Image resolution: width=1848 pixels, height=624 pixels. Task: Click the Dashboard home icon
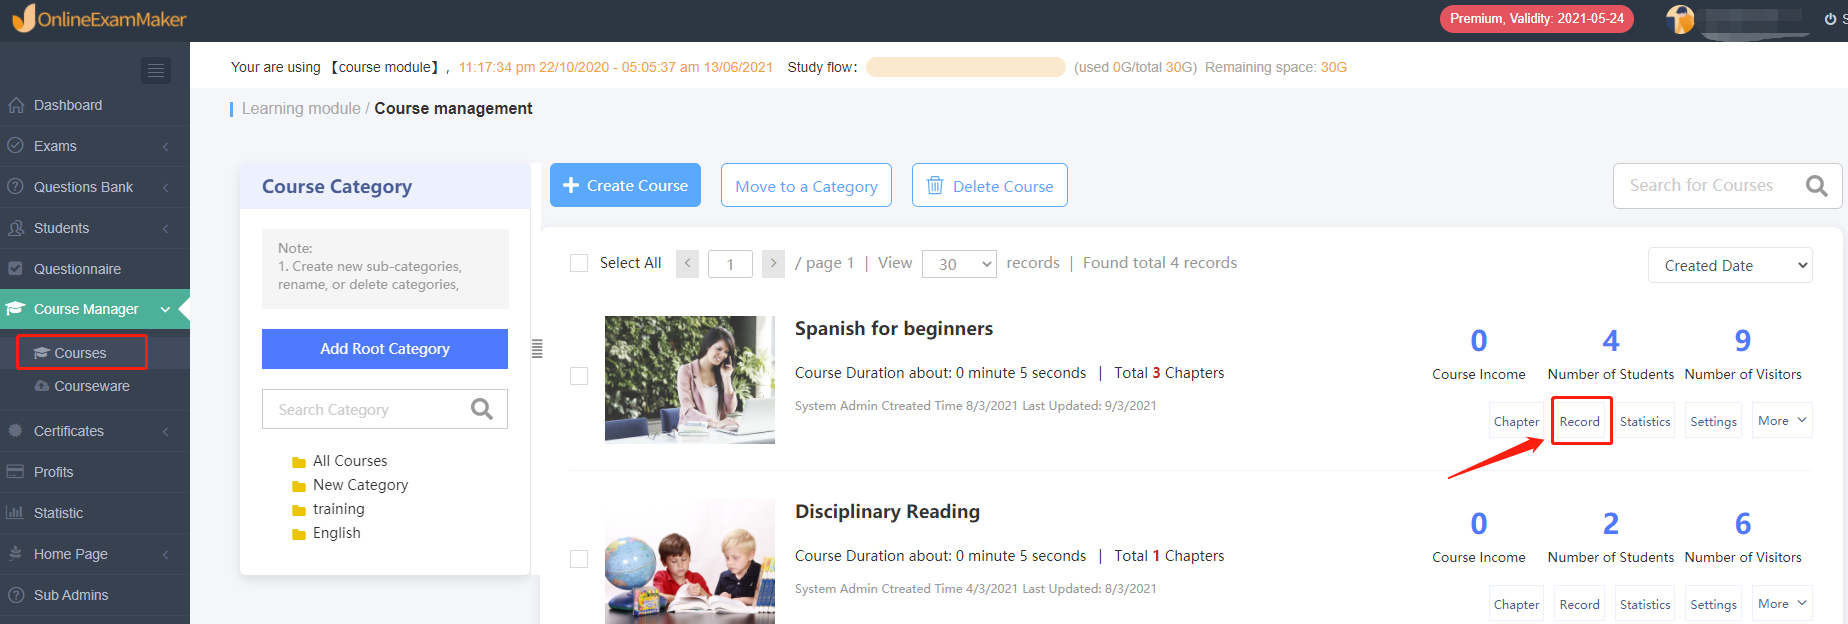(x=16, y=105)
